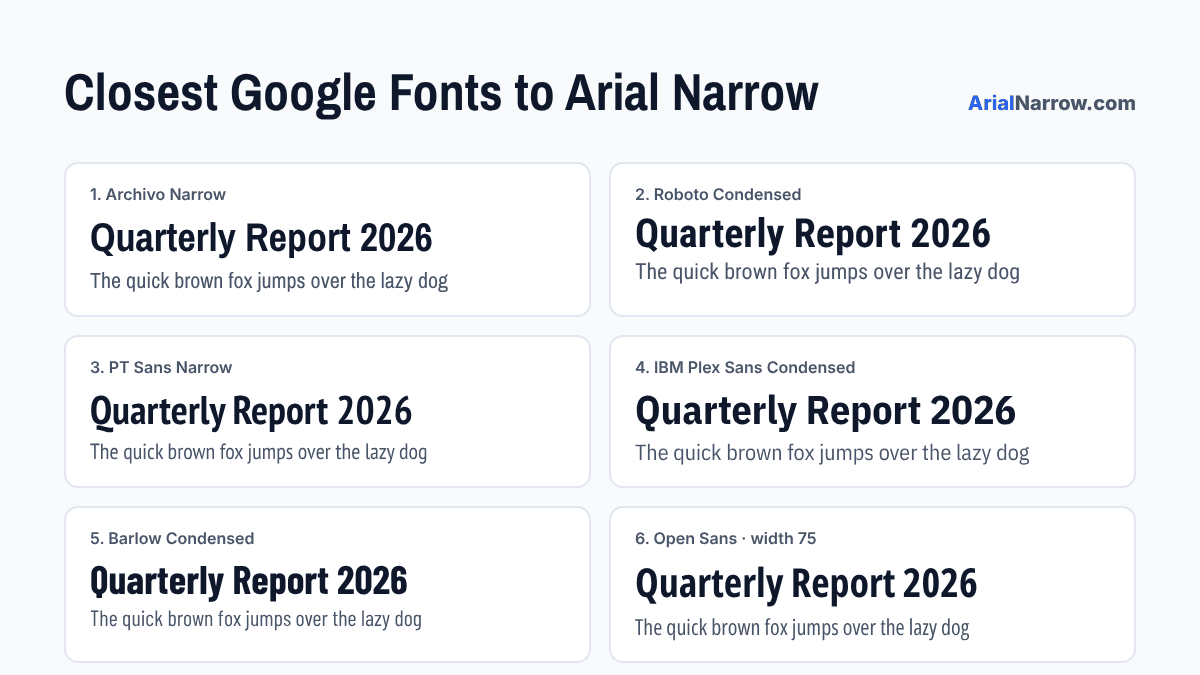Select the '3. PT Sans Narrow' label
Screen dimensions: 1200x675
point(161,367)
